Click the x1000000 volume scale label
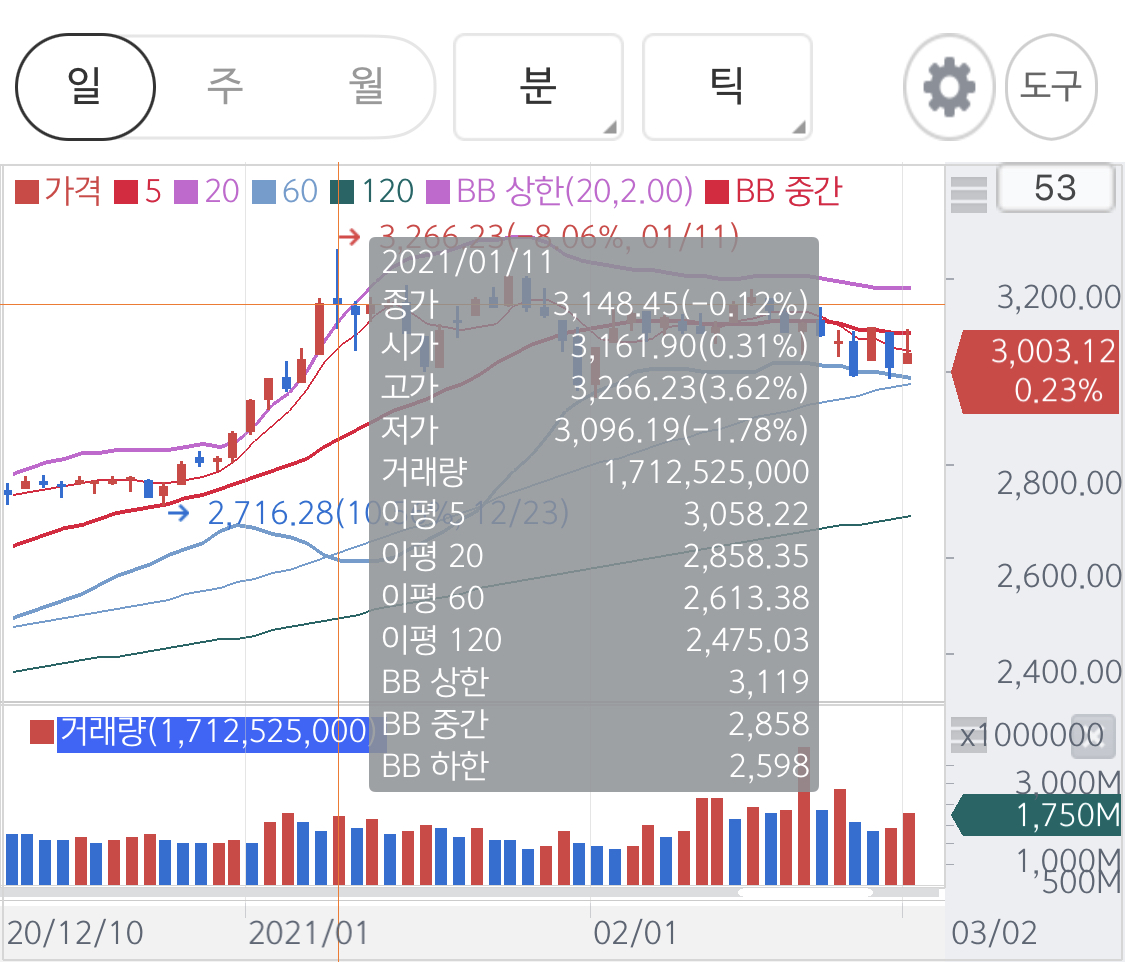 1032,736
